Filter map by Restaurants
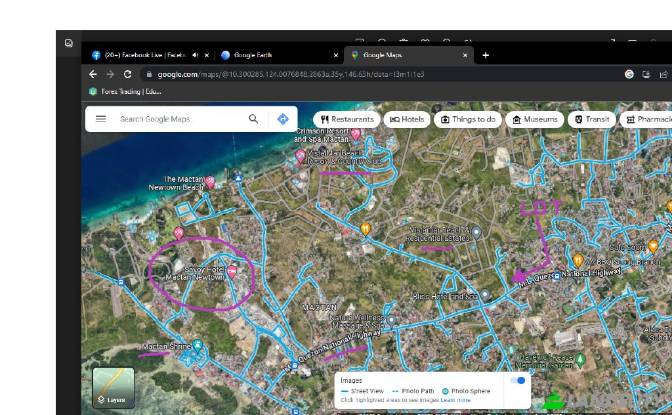The height and width of the screenshot is (415, 672). point(347,119)
